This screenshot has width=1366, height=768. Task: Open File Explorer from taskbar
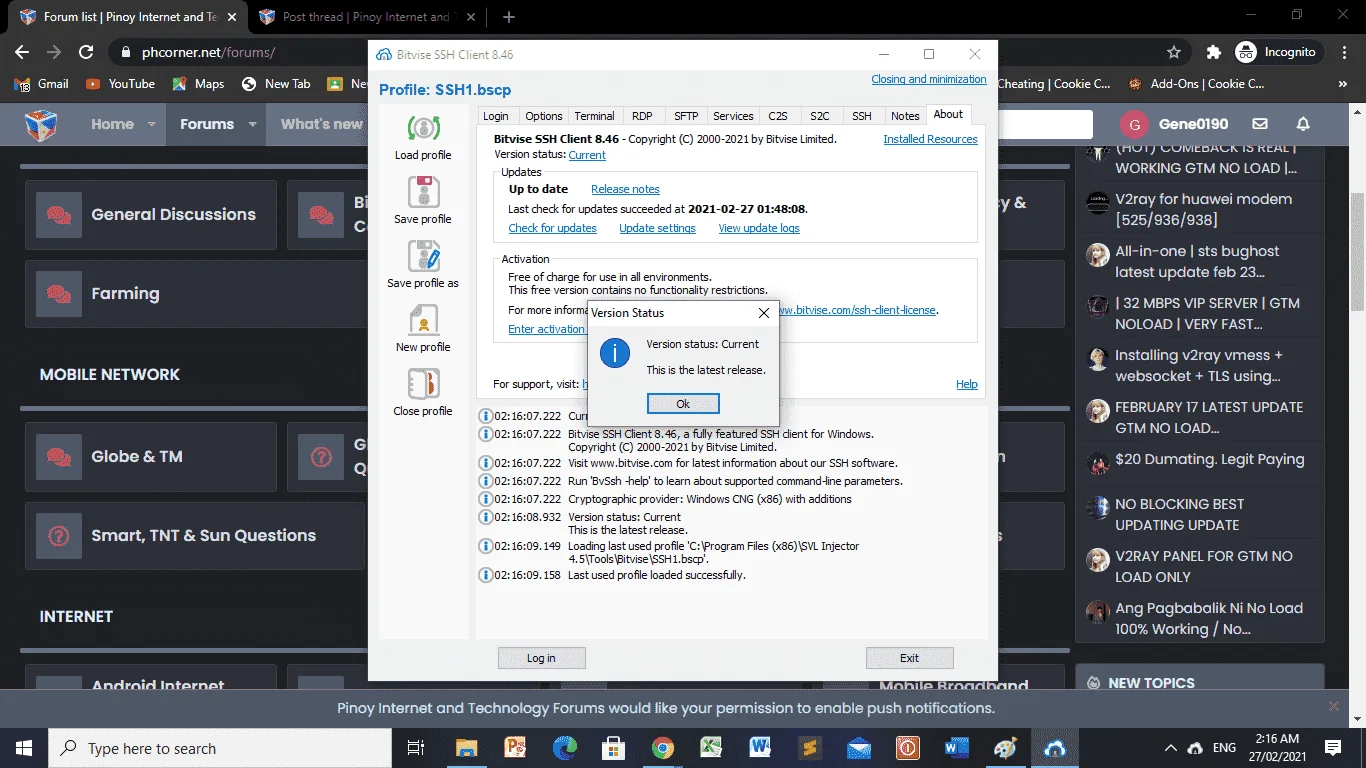tap(466, 748)
